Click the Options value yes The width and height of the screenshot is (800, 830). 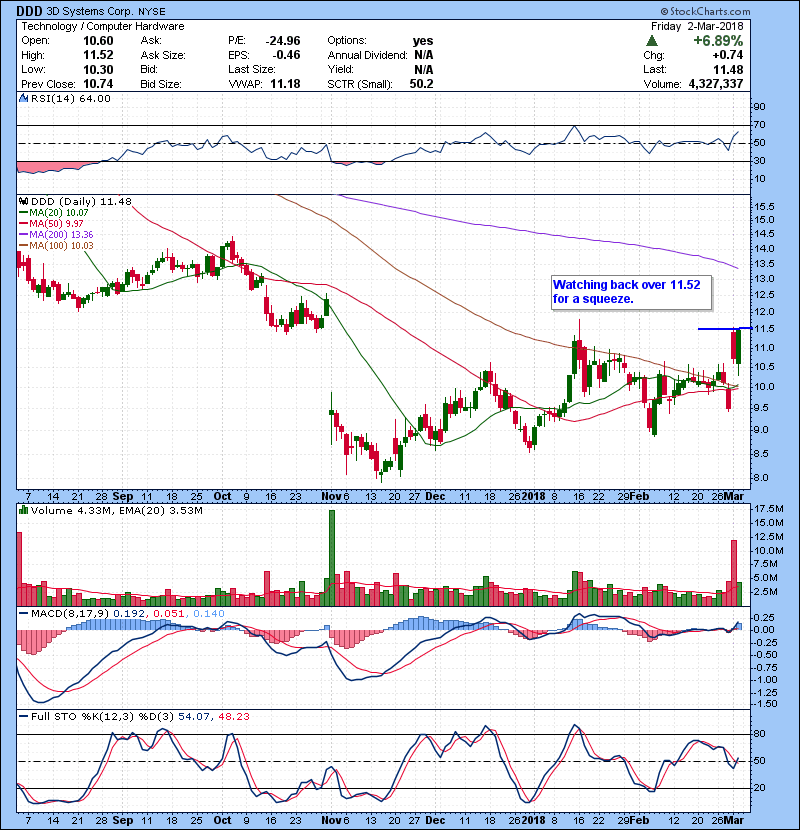pos(423,41)
